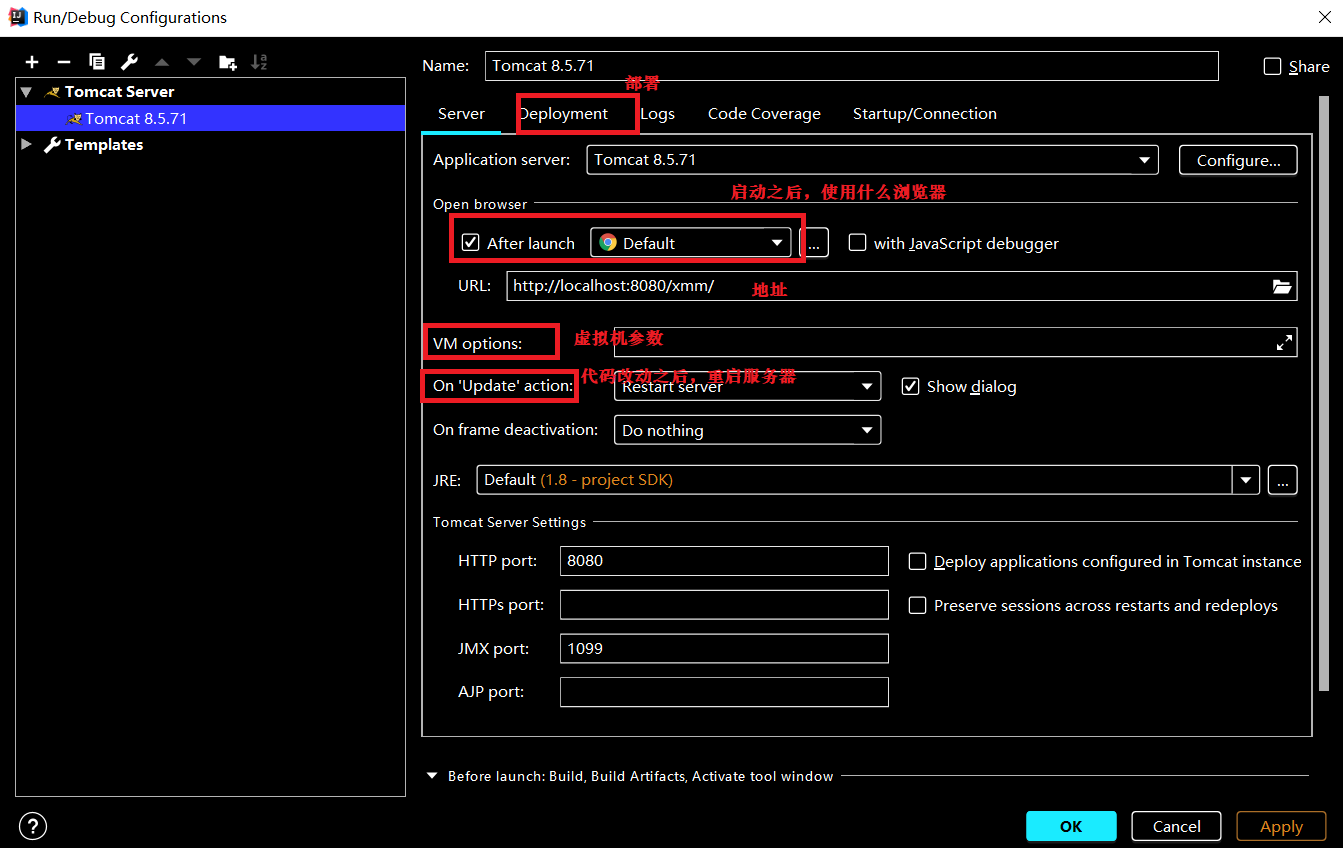Toggle the After launch checkbox
Screen dimensions: 1343x848
click(471, 243)
